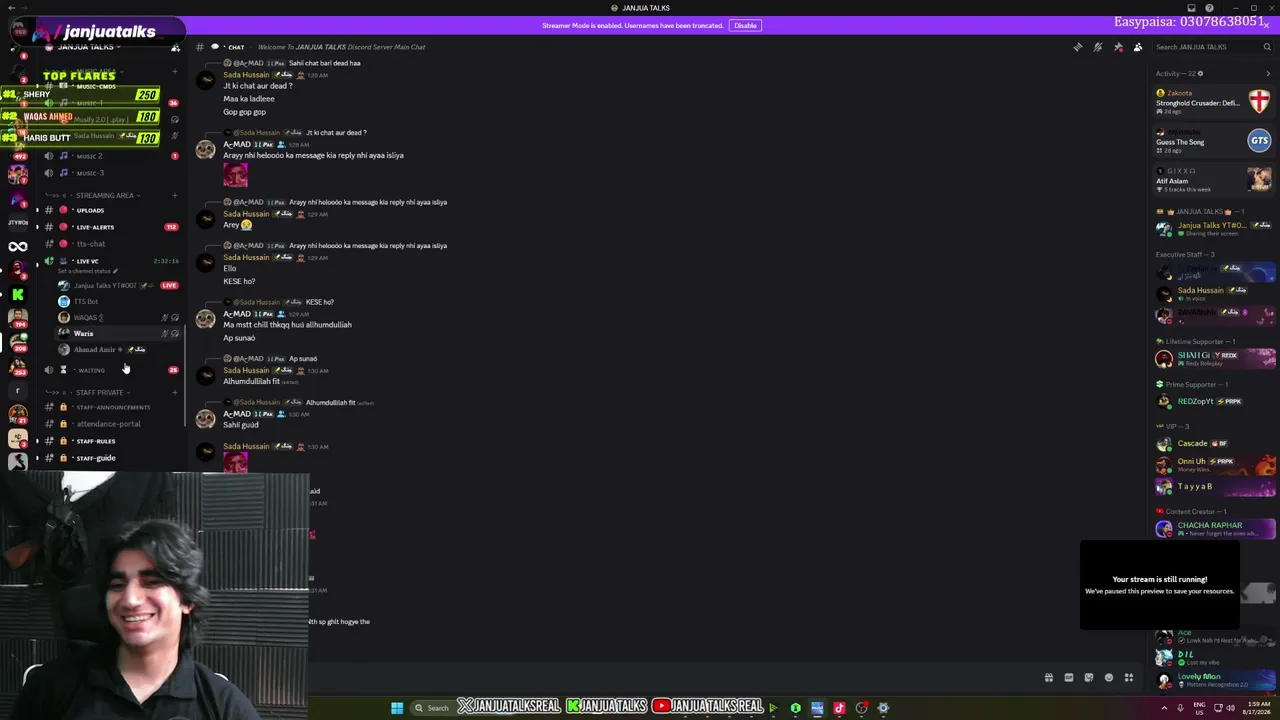Toggle the member list icon
Screen dimensions: 1280x720
[x=1138, y=47]
